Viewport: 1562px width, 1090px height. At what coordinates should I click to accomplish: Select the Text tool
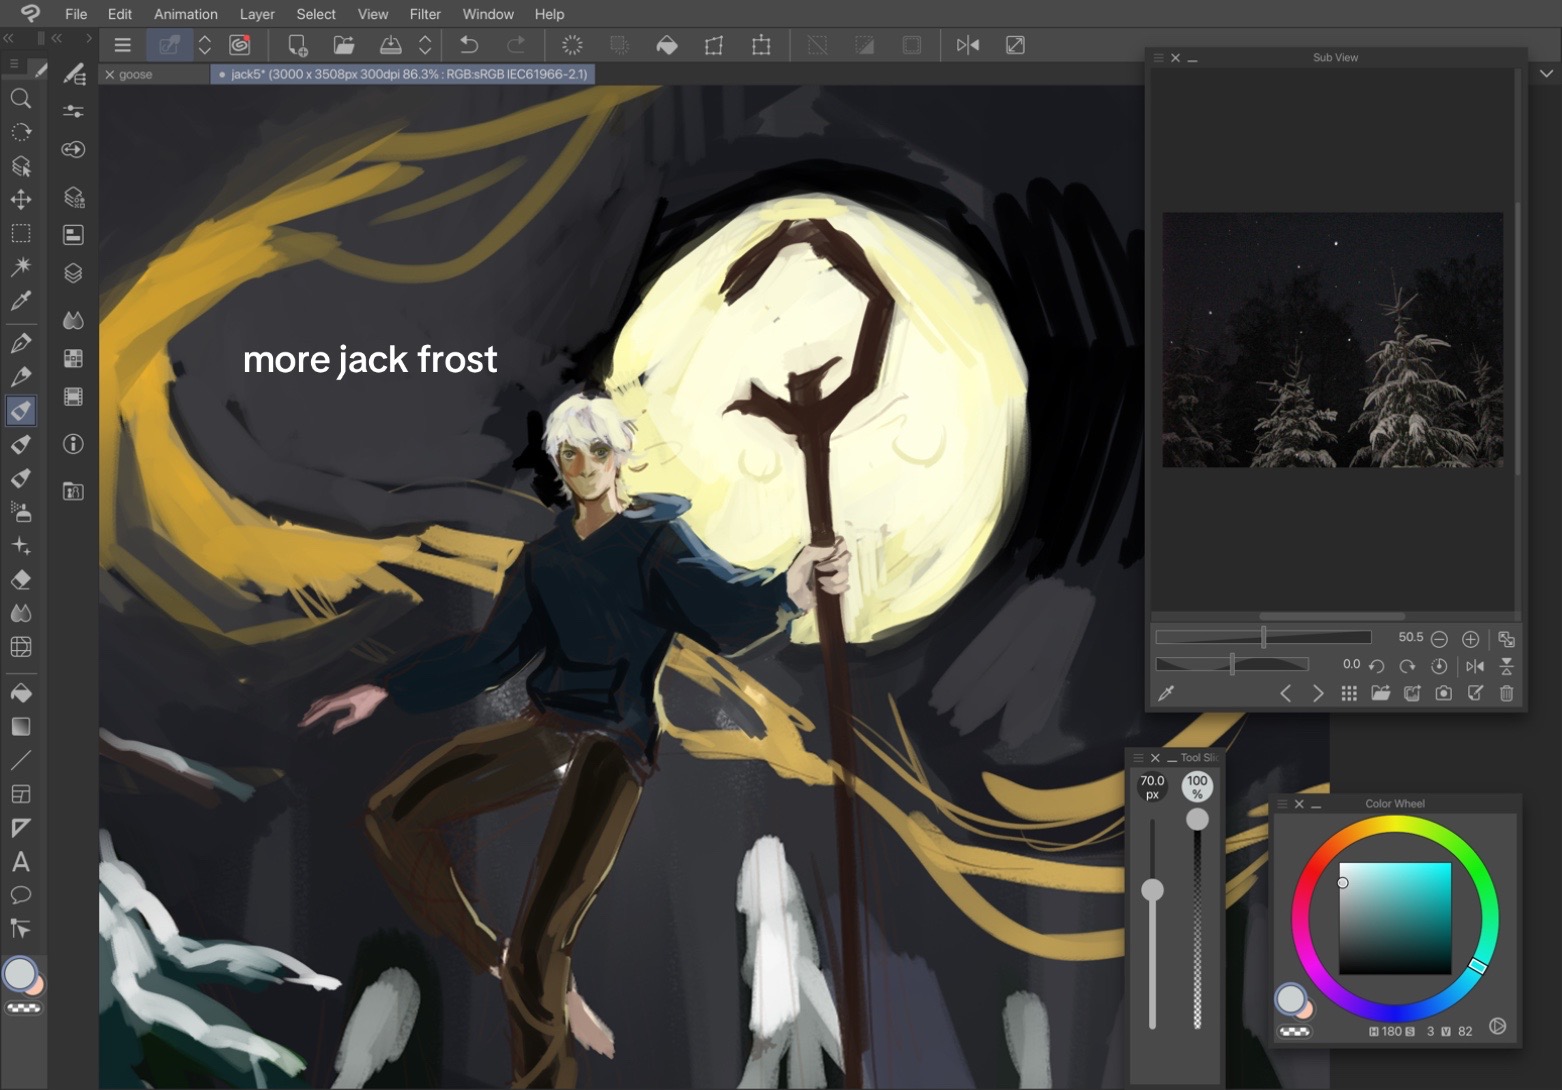pos(20,862)
